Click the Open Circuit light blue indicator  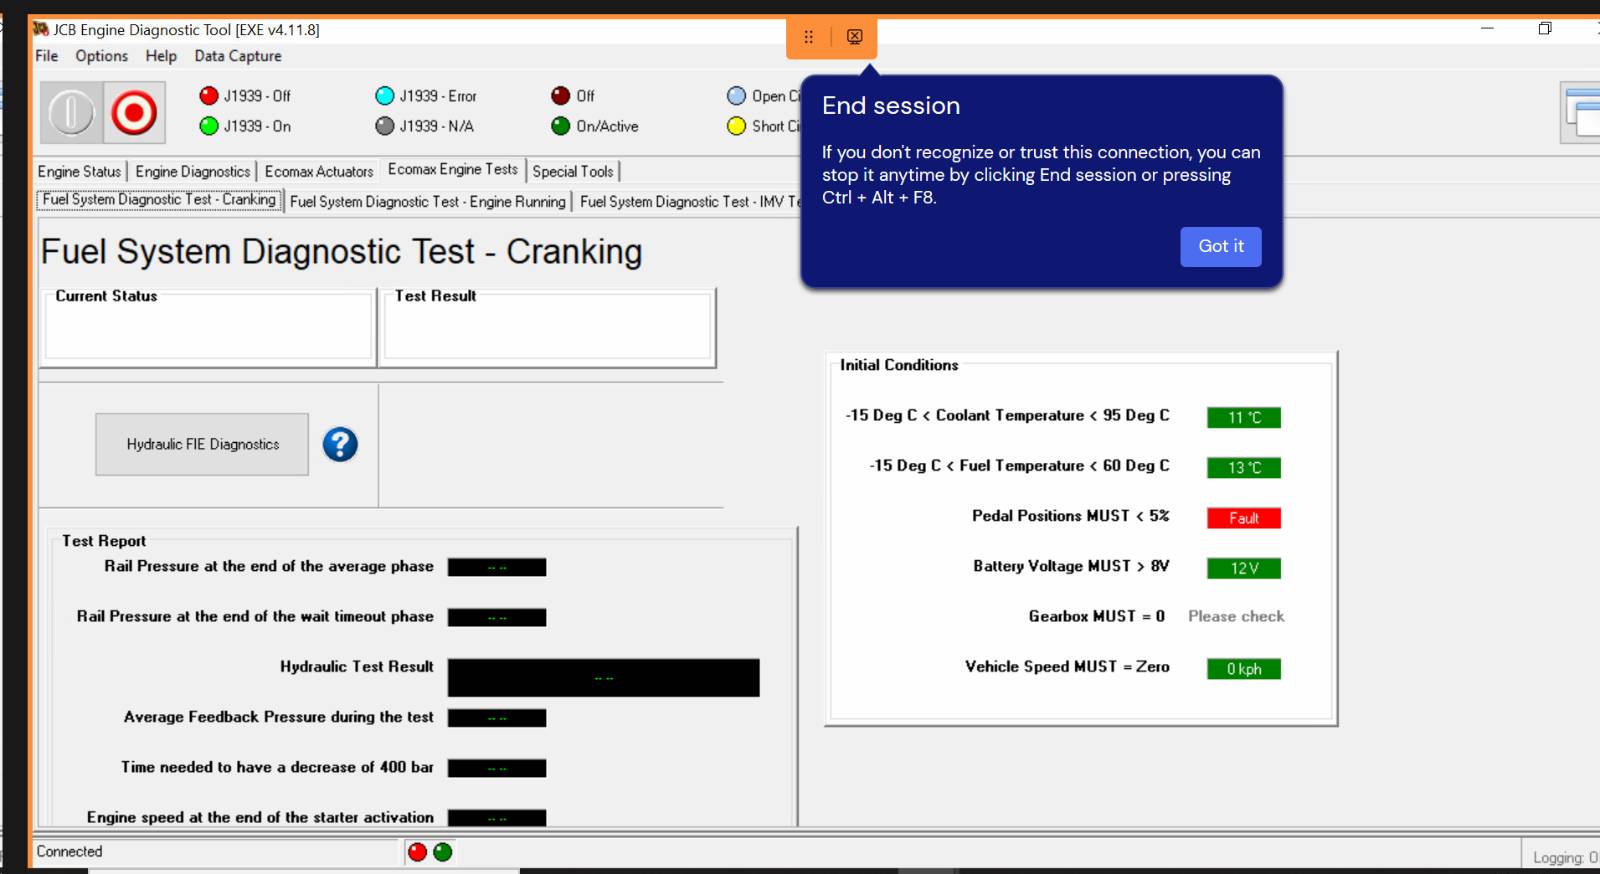coord(736,96)
